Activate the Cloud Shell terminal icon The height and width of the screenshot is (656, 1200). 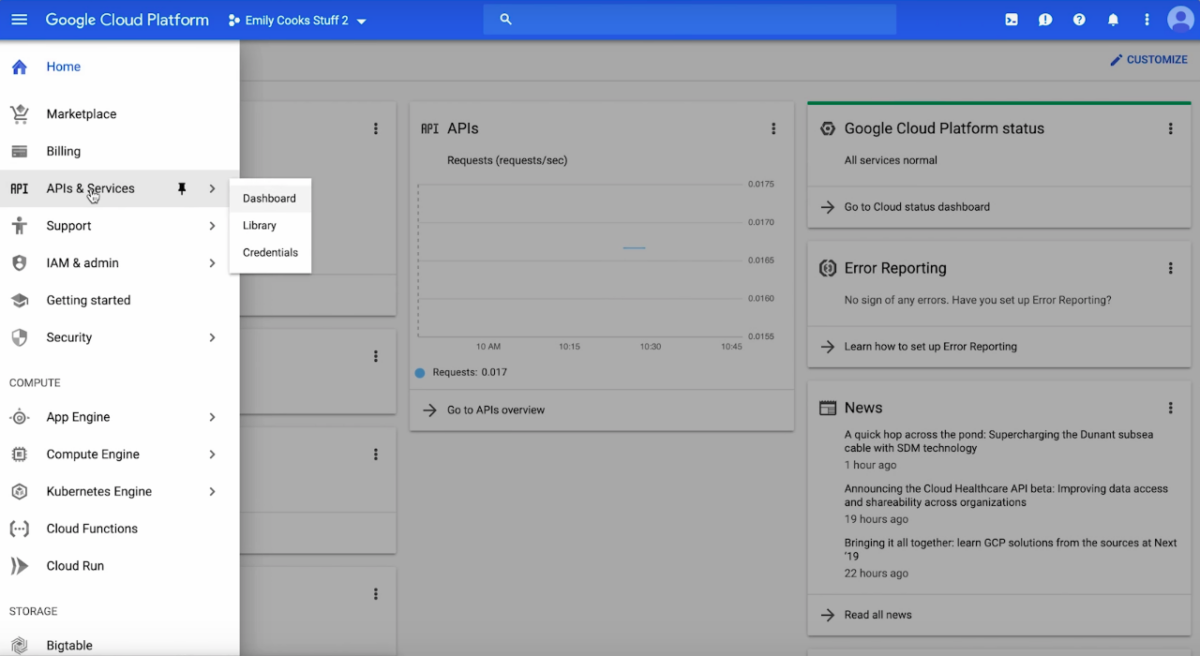(1011, 19)
